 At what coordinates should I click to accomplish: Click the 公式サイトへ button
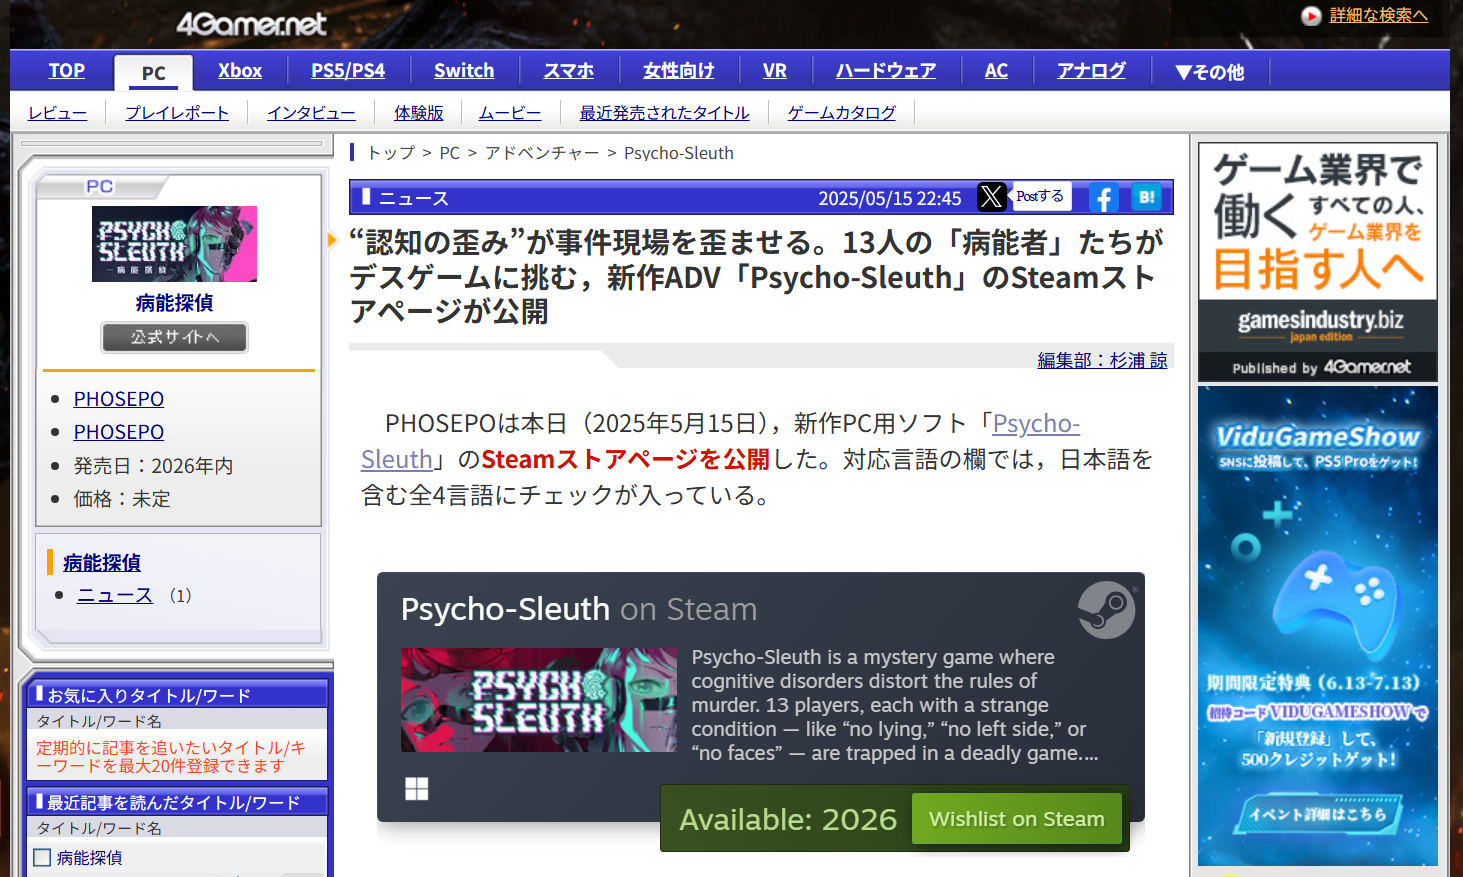174,337
